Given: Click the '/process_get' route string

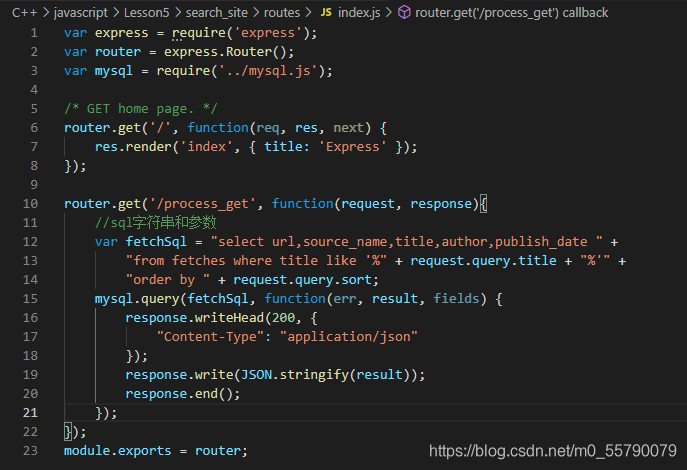Looking at the screenshot, I should coord(202,204).
